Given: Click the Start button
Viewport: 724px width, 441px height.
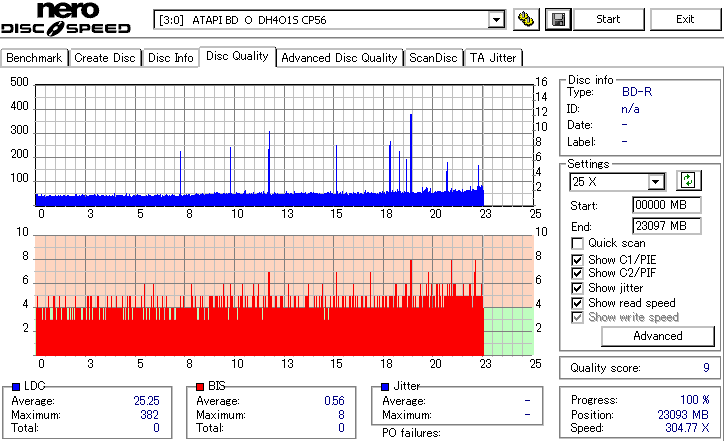Looking at the screenshot, I should (x=608, y=19).
